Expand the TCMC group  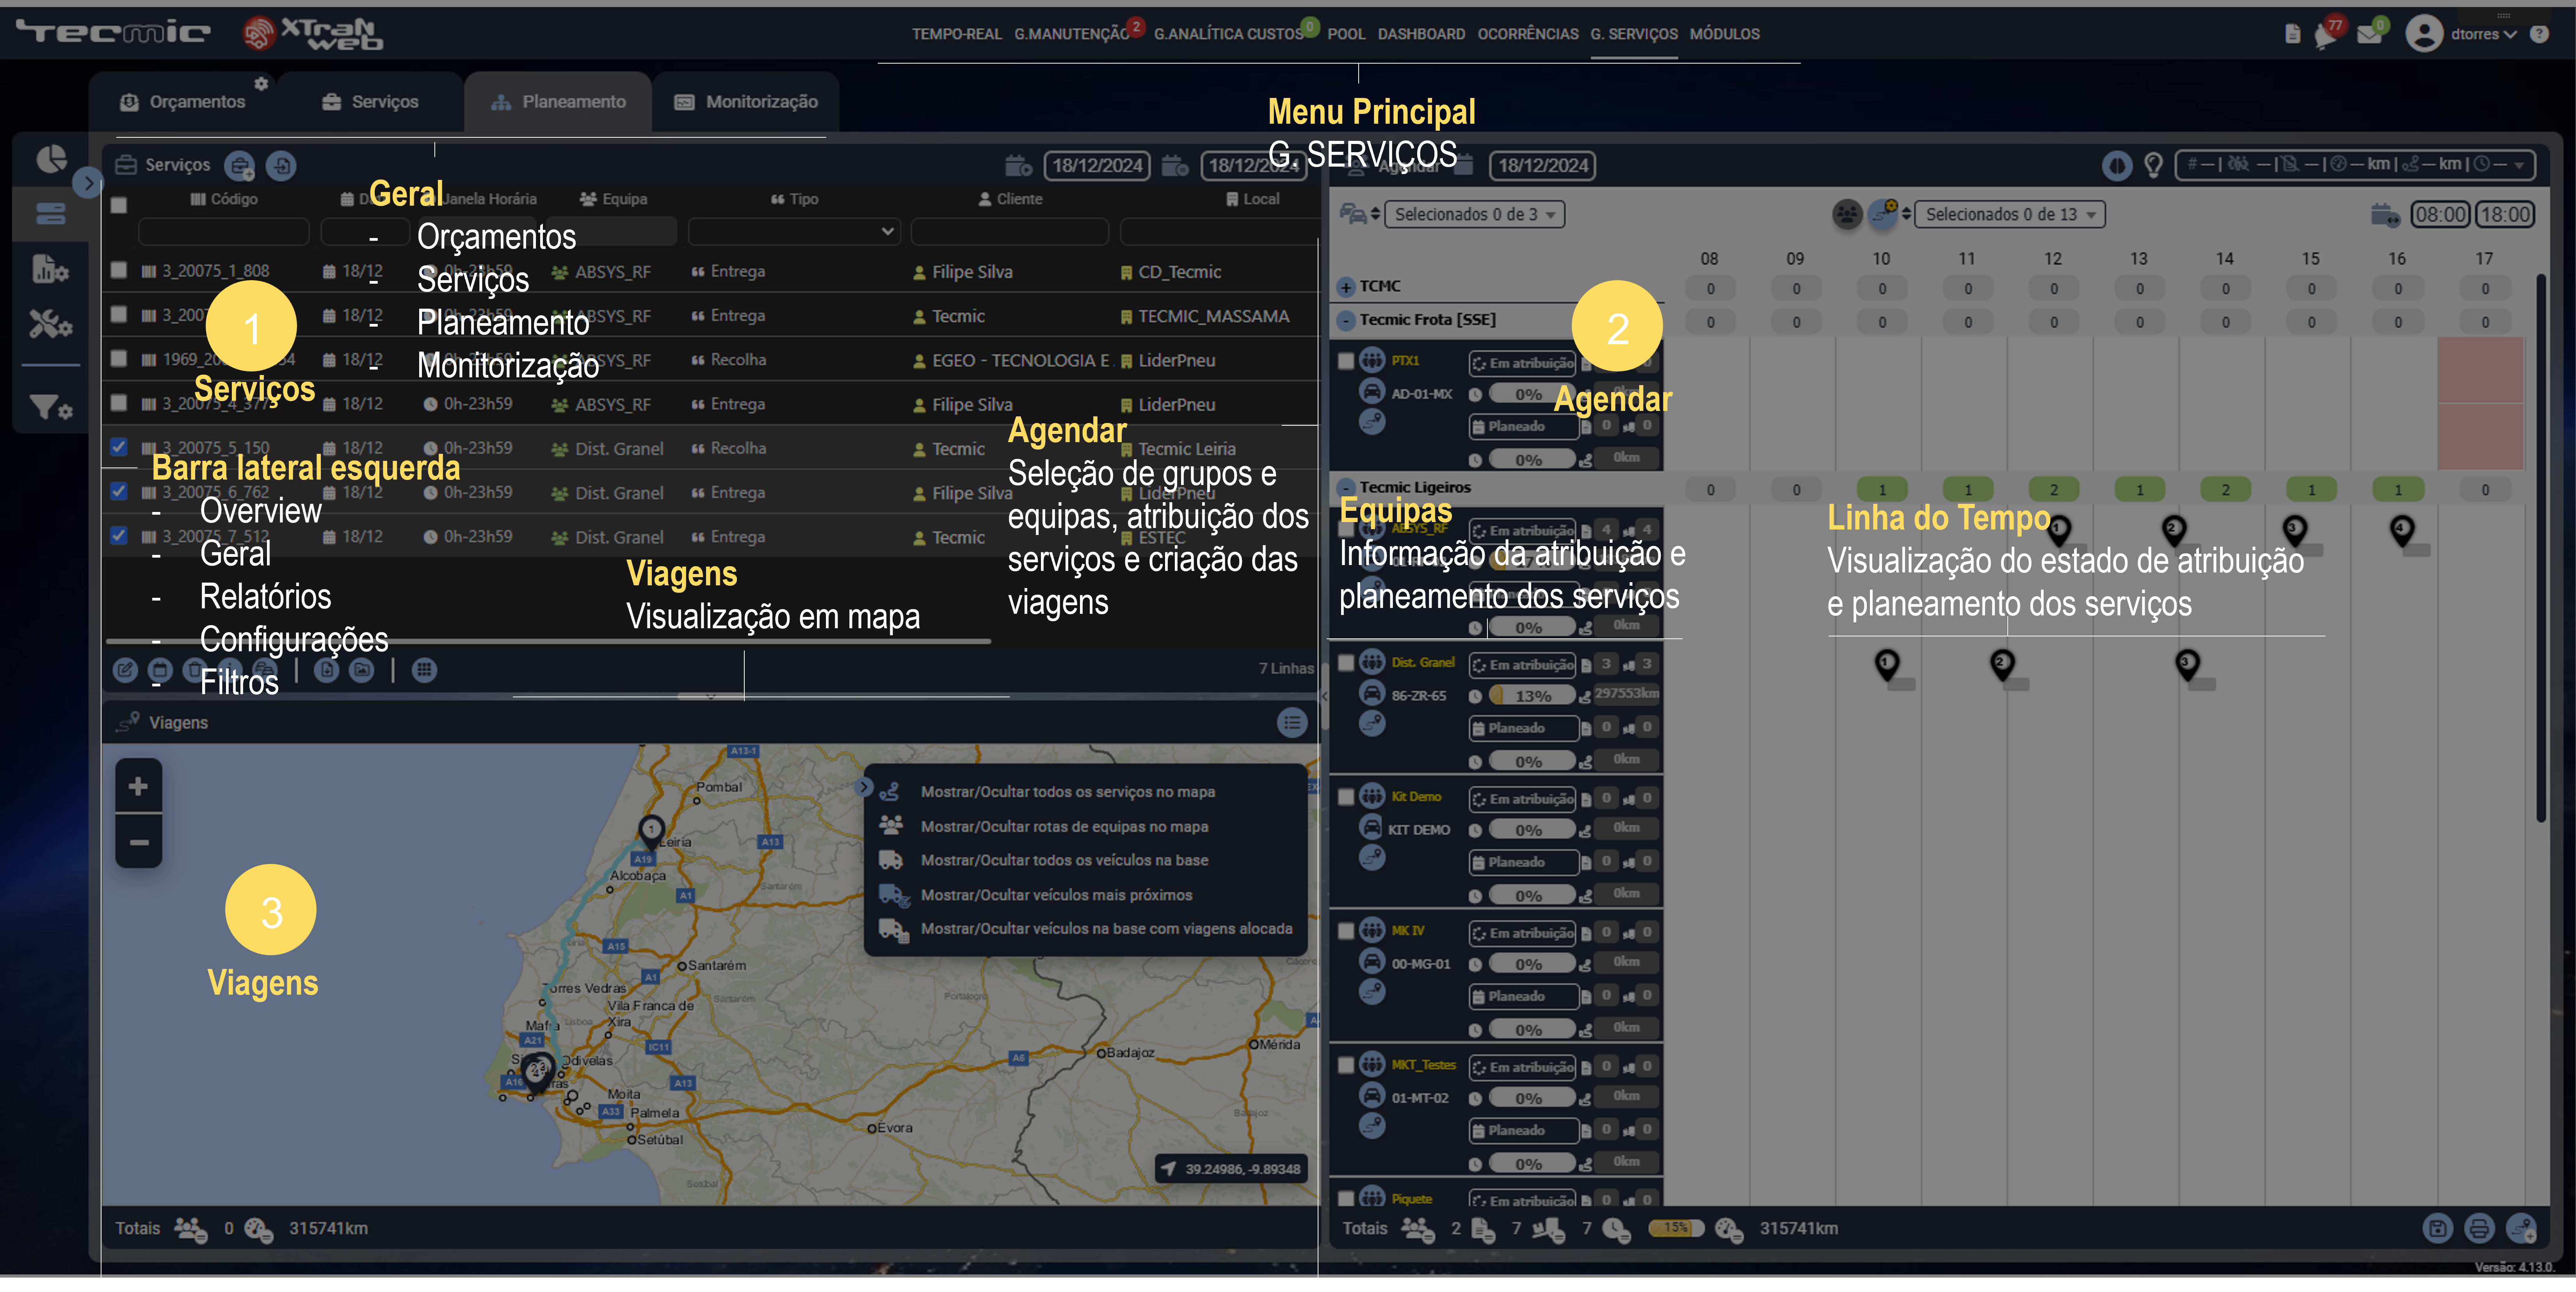[x=1346, y=287]
